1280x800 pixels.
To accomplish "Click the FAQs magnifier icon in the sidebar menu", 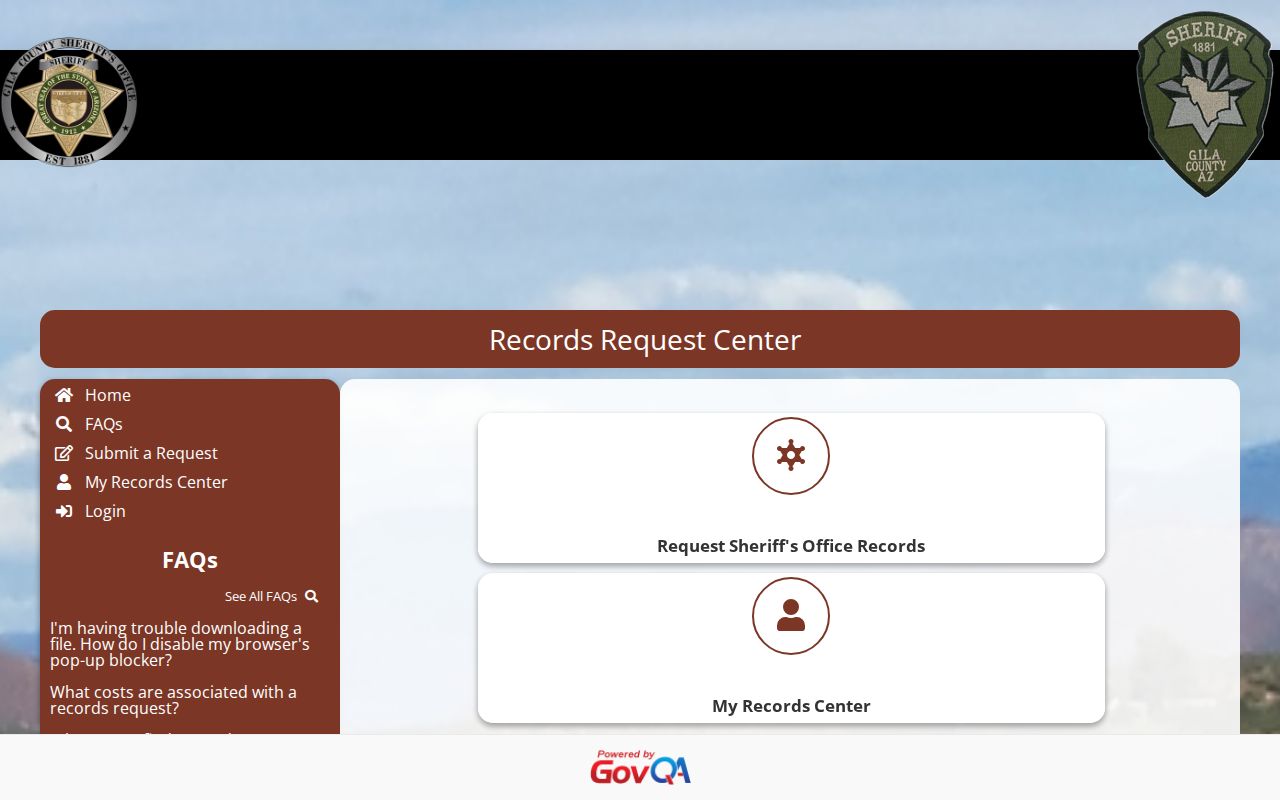I will click(x=64, y=424).
